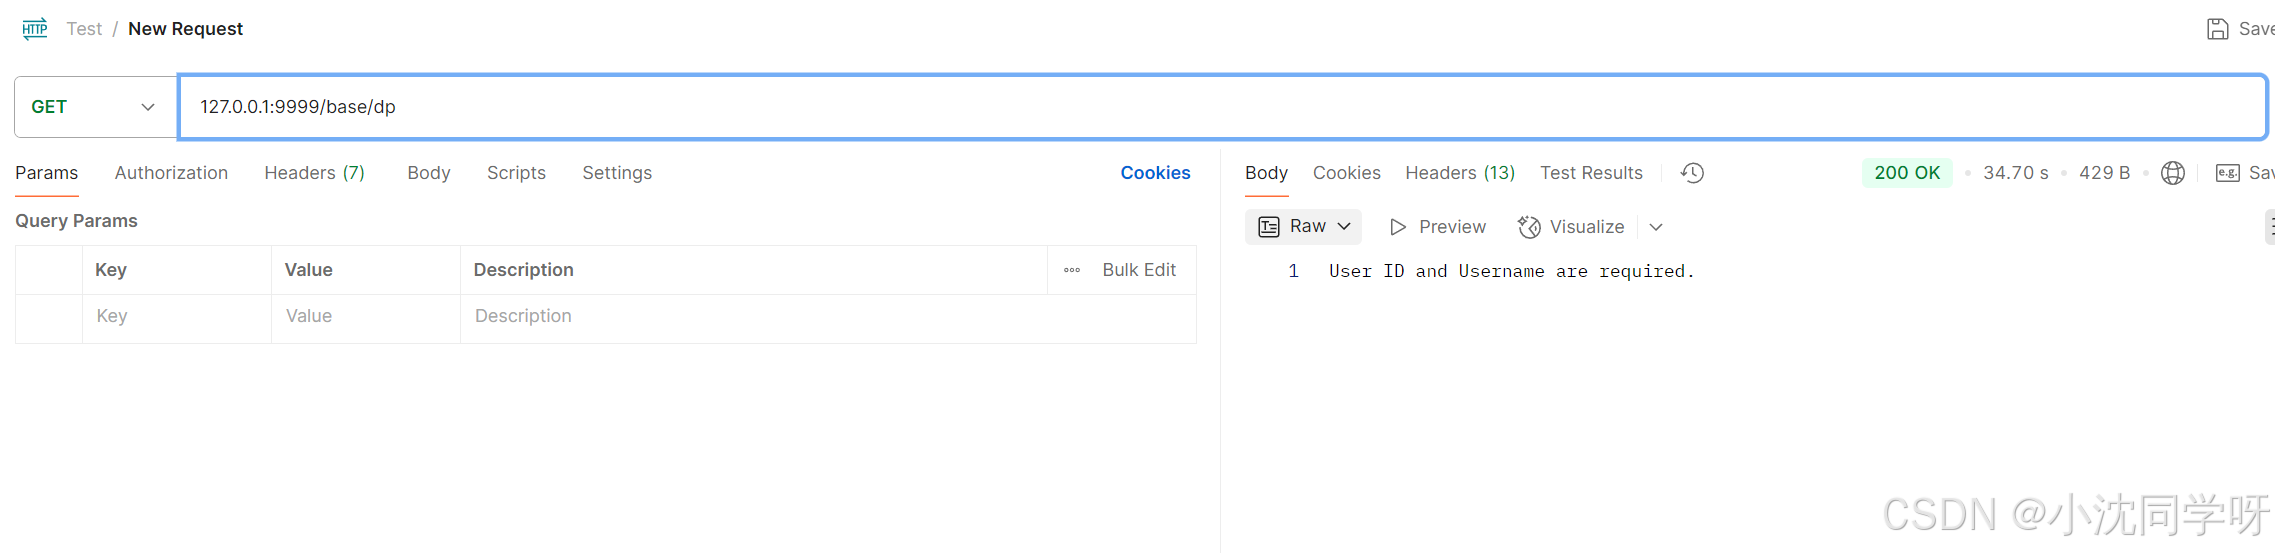Viewport: 2275px width, 553px height.
Task: Click the Preview play icon
Action: [1398, 227]
